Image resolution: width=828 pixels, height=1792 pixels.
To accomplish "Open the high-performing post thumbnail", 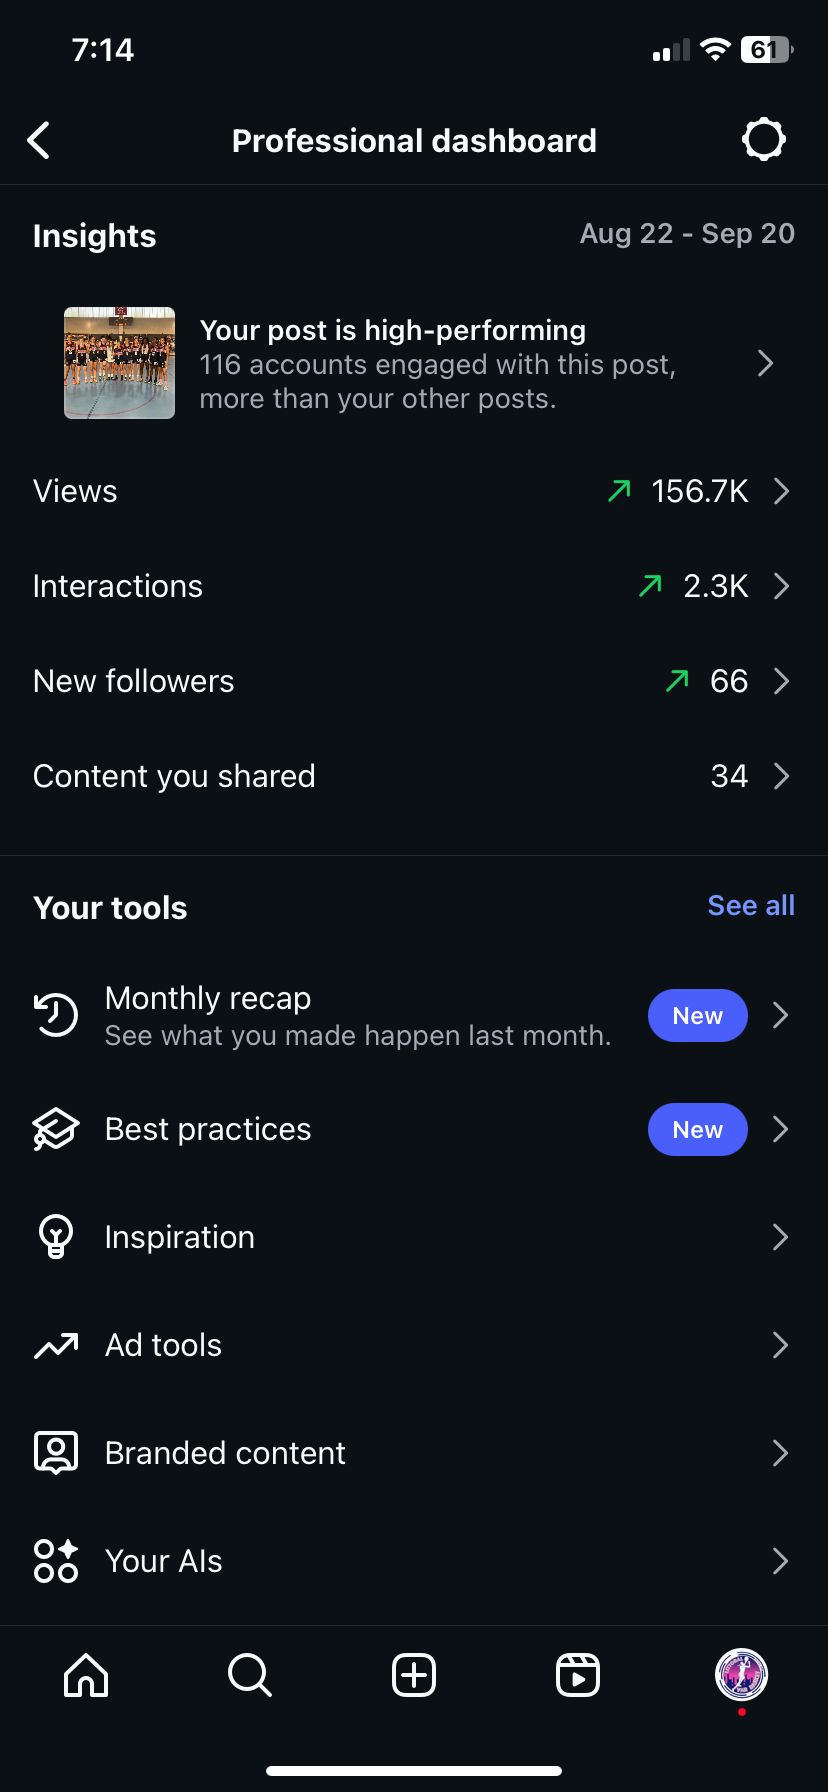I will click(120, 363).
